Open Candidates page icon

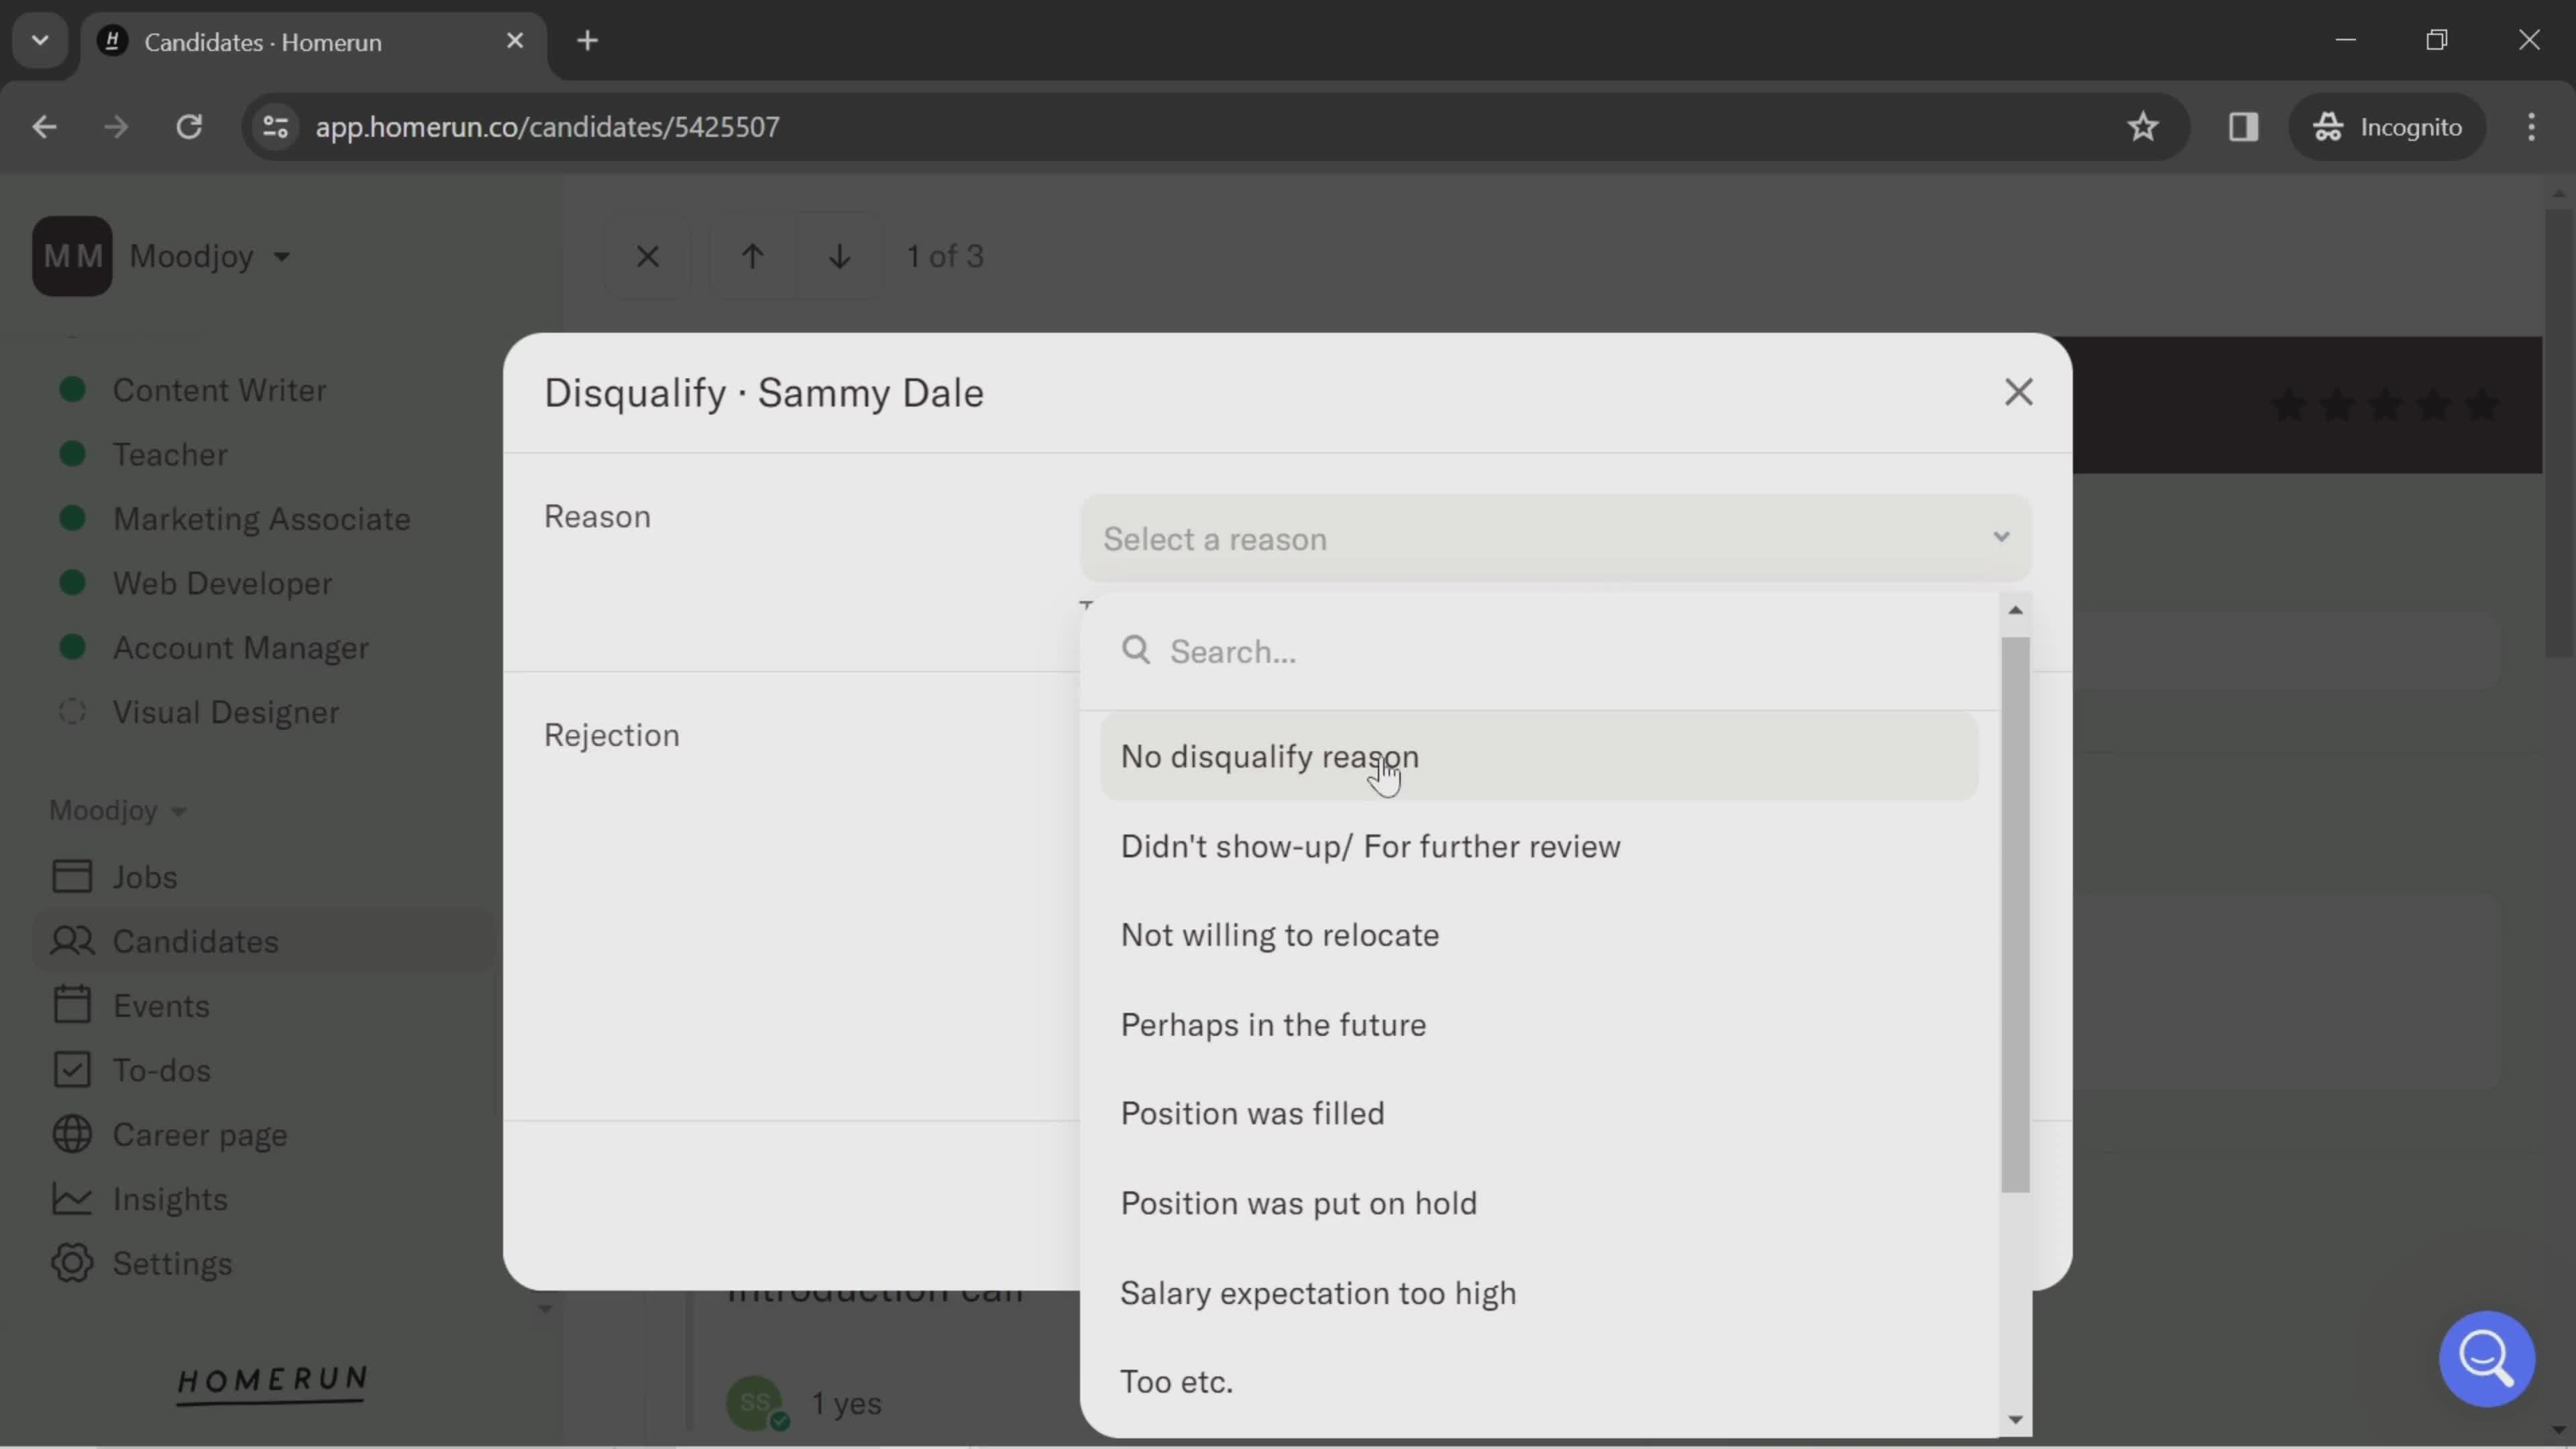72,941
